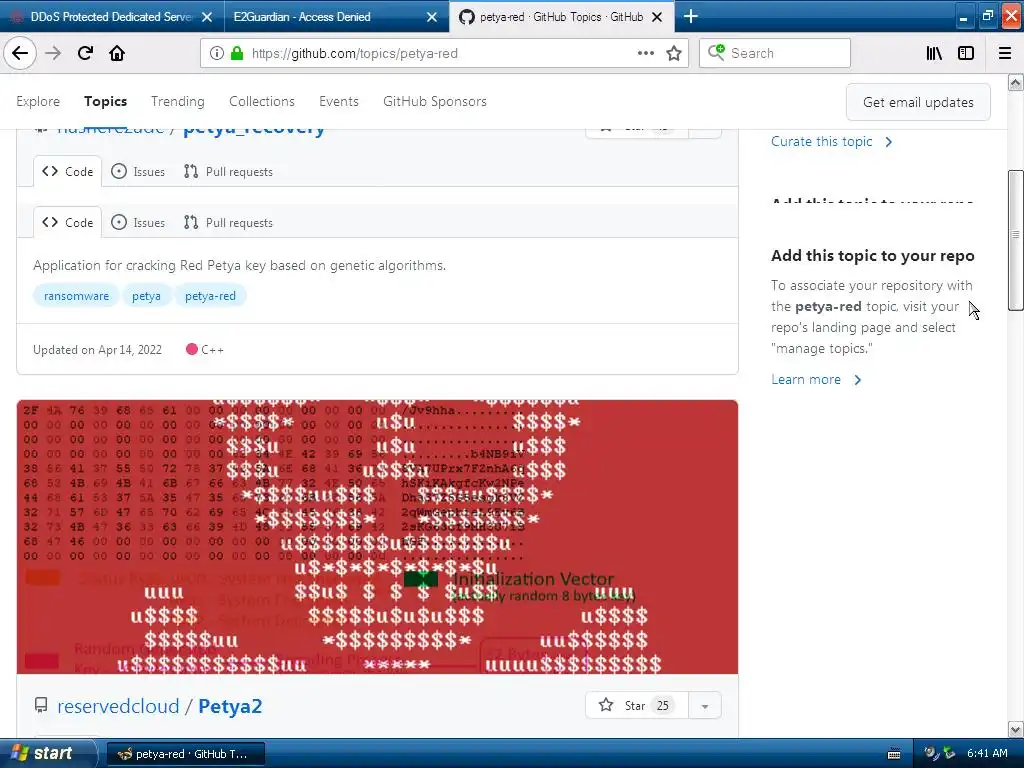This screenshot has width=1024, height=768.
Task: Click the Updated on Apr 14, 2022 text
Action: tap(97, 349)
